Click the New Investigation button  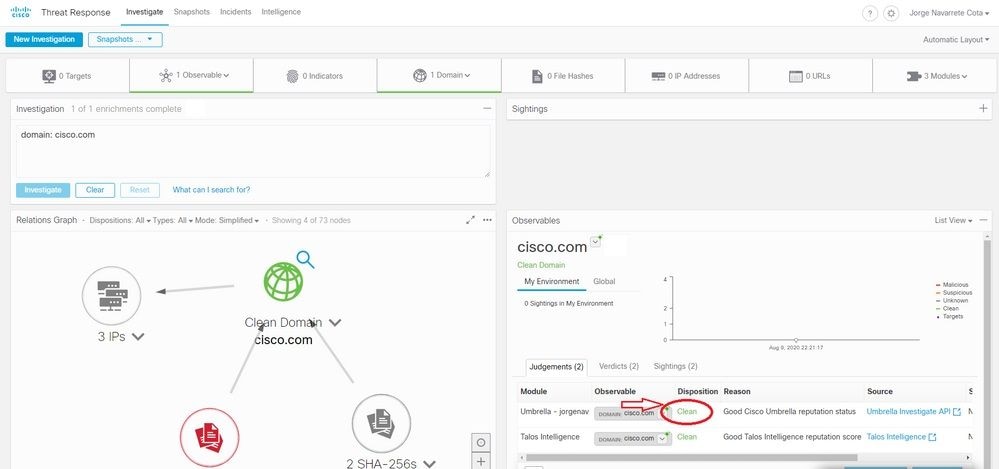tap(44, 40)
